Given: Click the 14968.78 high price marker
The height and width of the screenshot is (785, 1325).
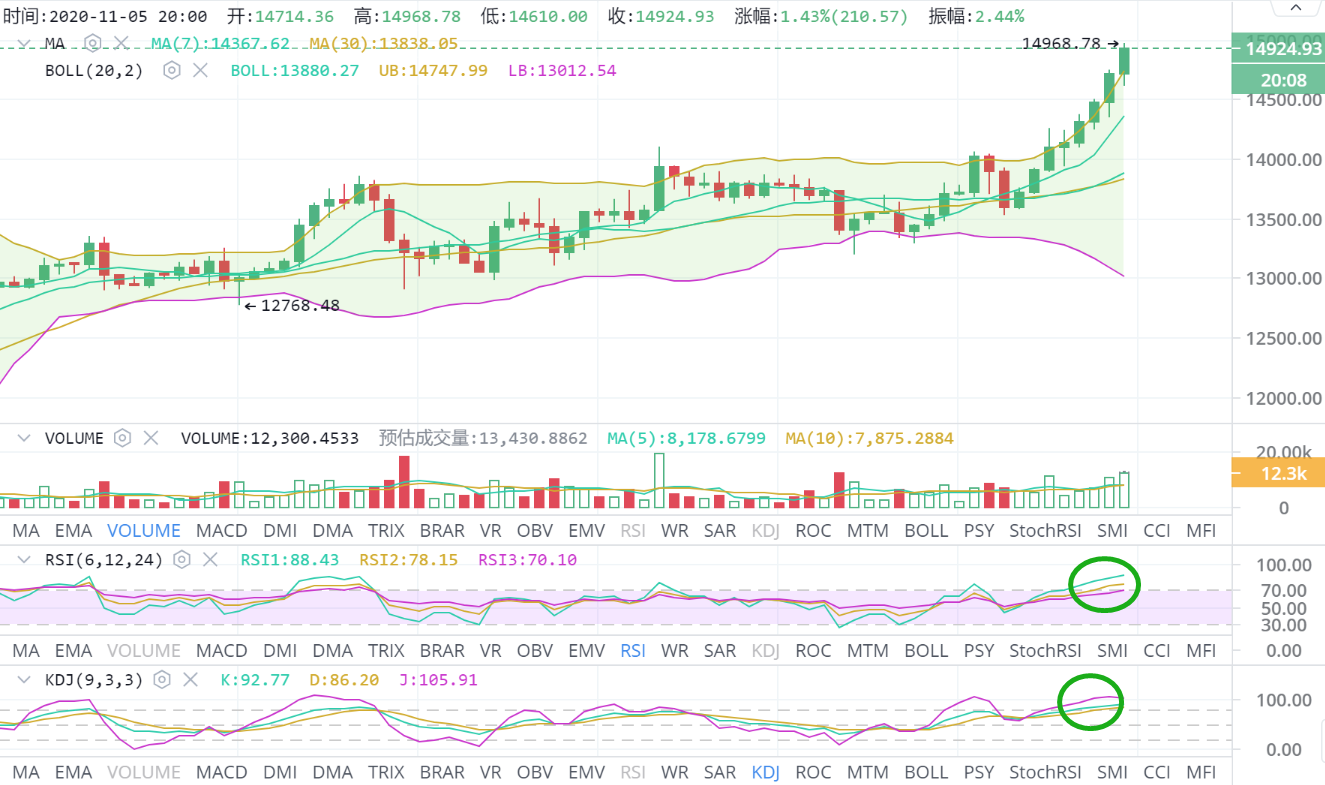Looking at the screenshot, I should [1071, 43].
